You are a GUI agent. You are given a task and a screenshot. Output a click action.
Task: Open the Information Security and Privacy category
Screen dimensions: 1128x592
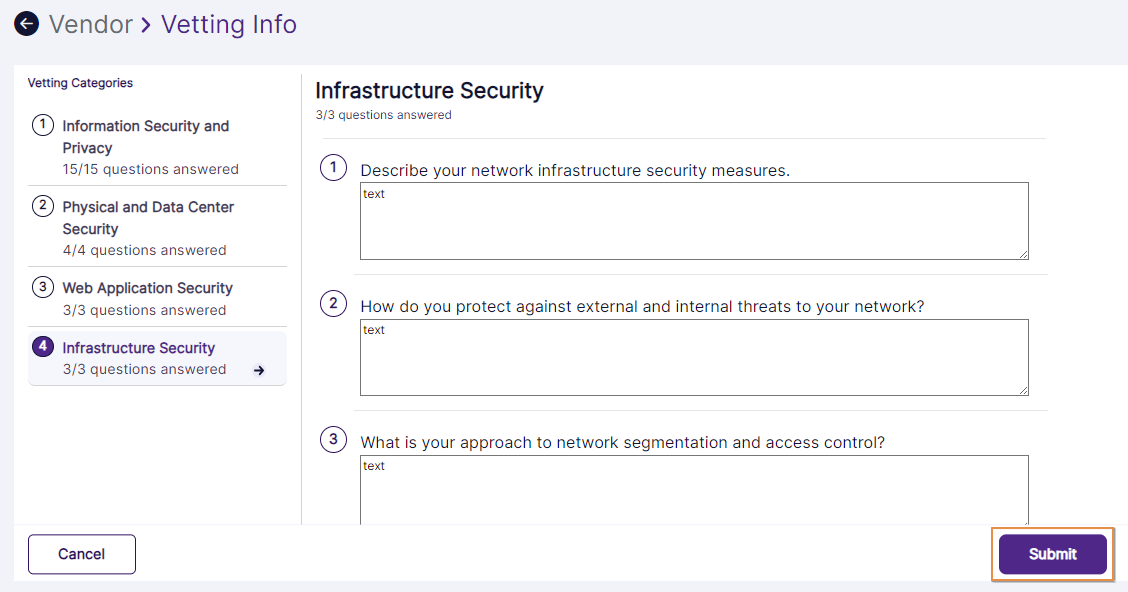coord(145,137)
